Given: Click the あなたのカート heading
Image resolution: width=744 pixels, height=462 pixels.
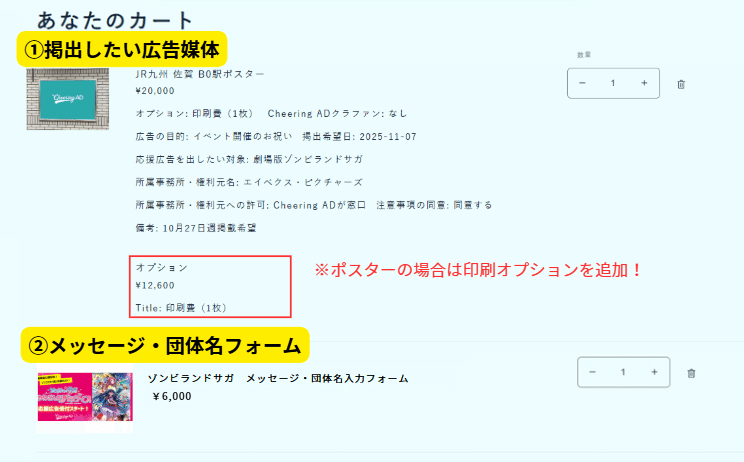Looking at the screenshot, I should click(x=115, y=20).
